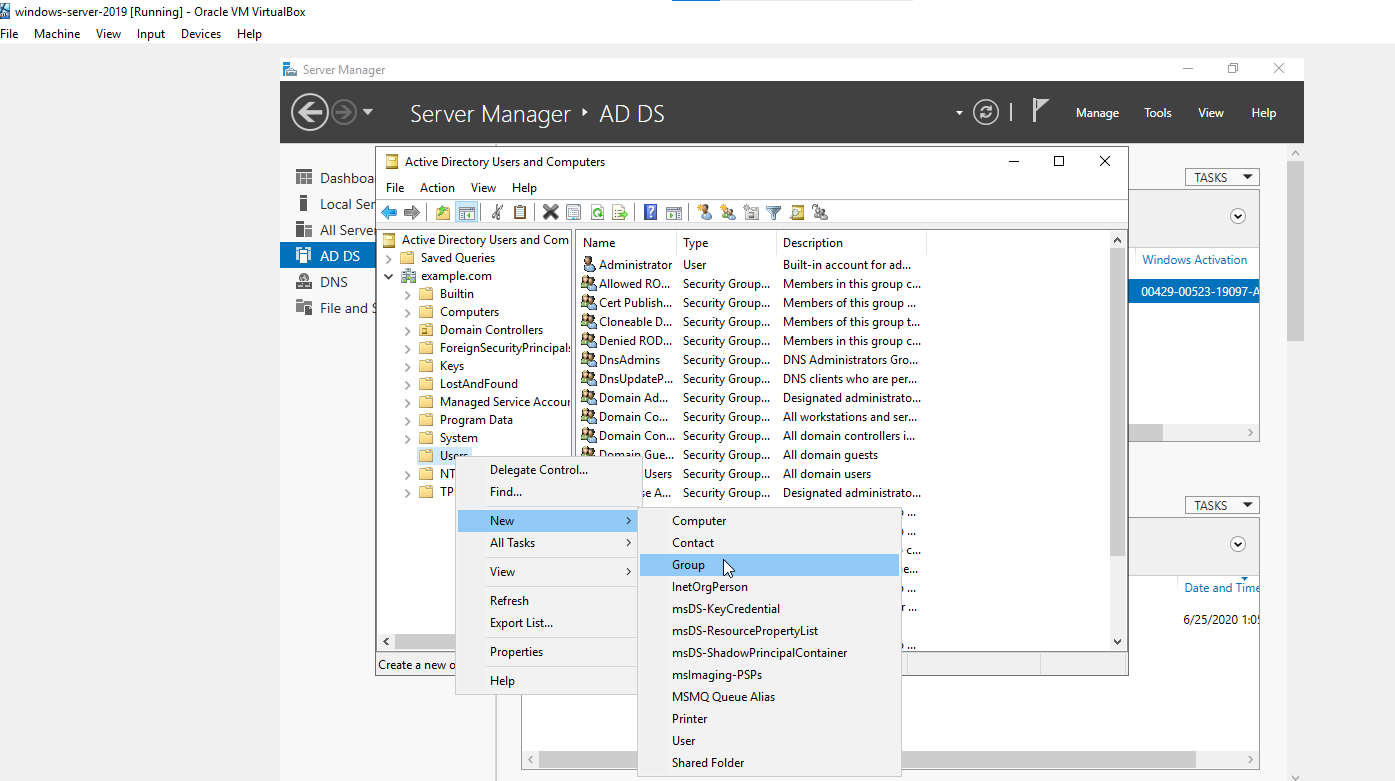
Task: Select Delegate Control in context menu
Action: pyautogui.click(x=548, y=470)
